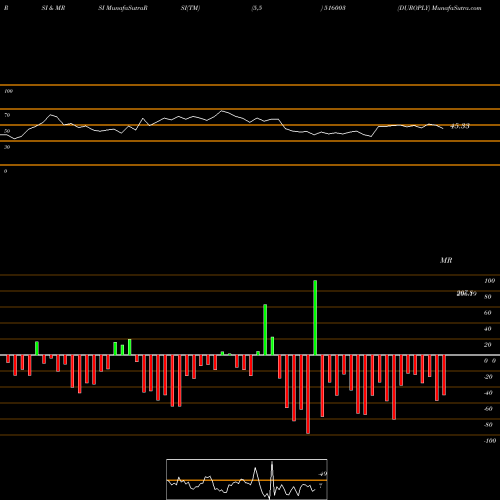Open the mini overview chart thumbnail at the bottom
Screen dimensions: 500x500
247,479
